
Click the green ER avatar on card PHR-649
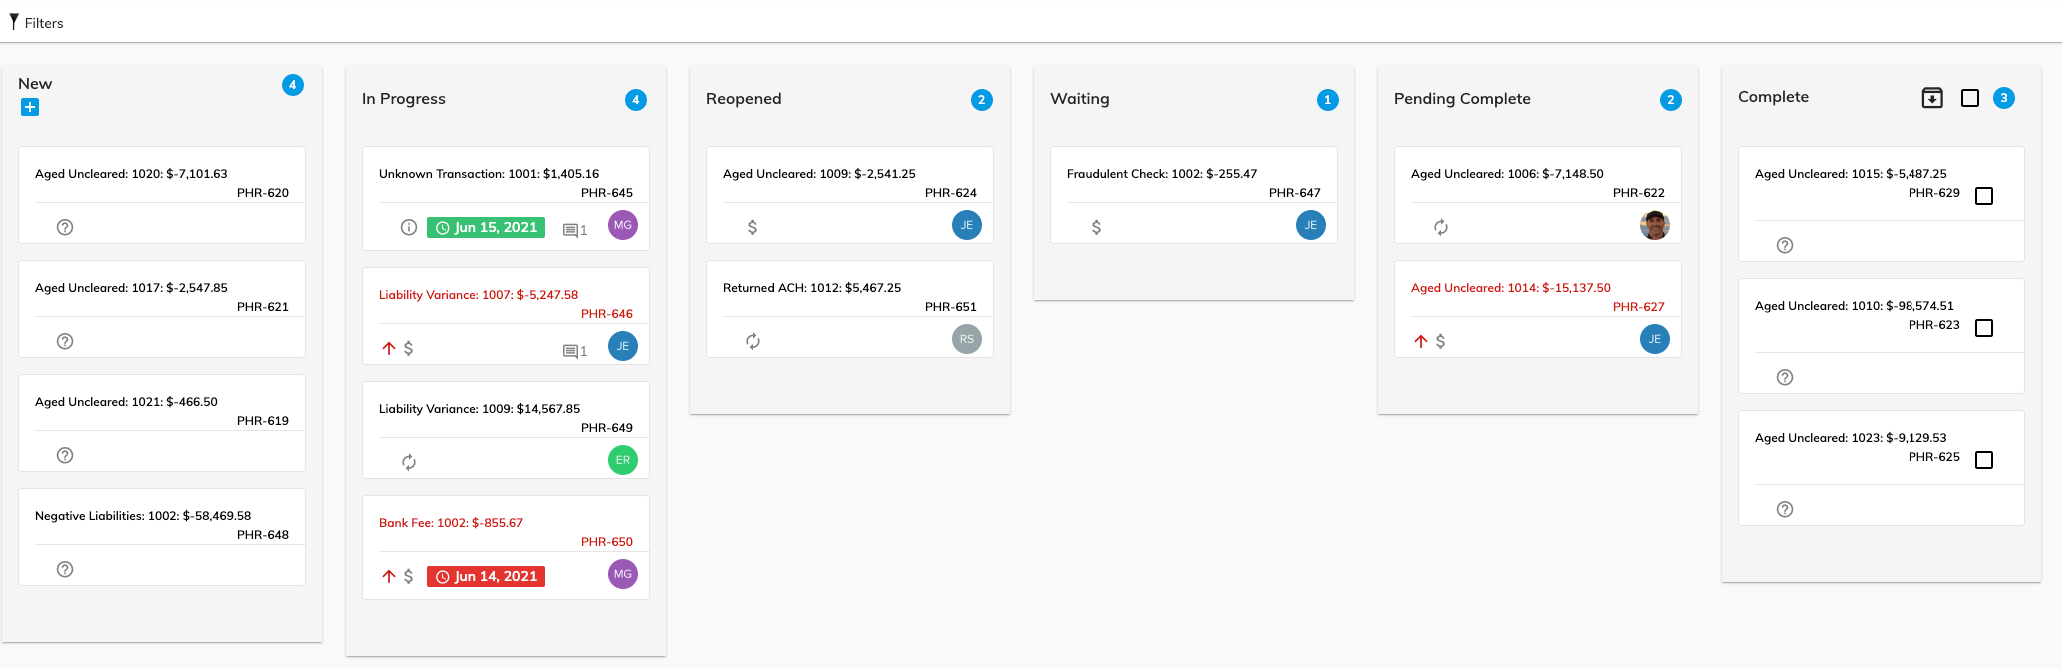622,460
